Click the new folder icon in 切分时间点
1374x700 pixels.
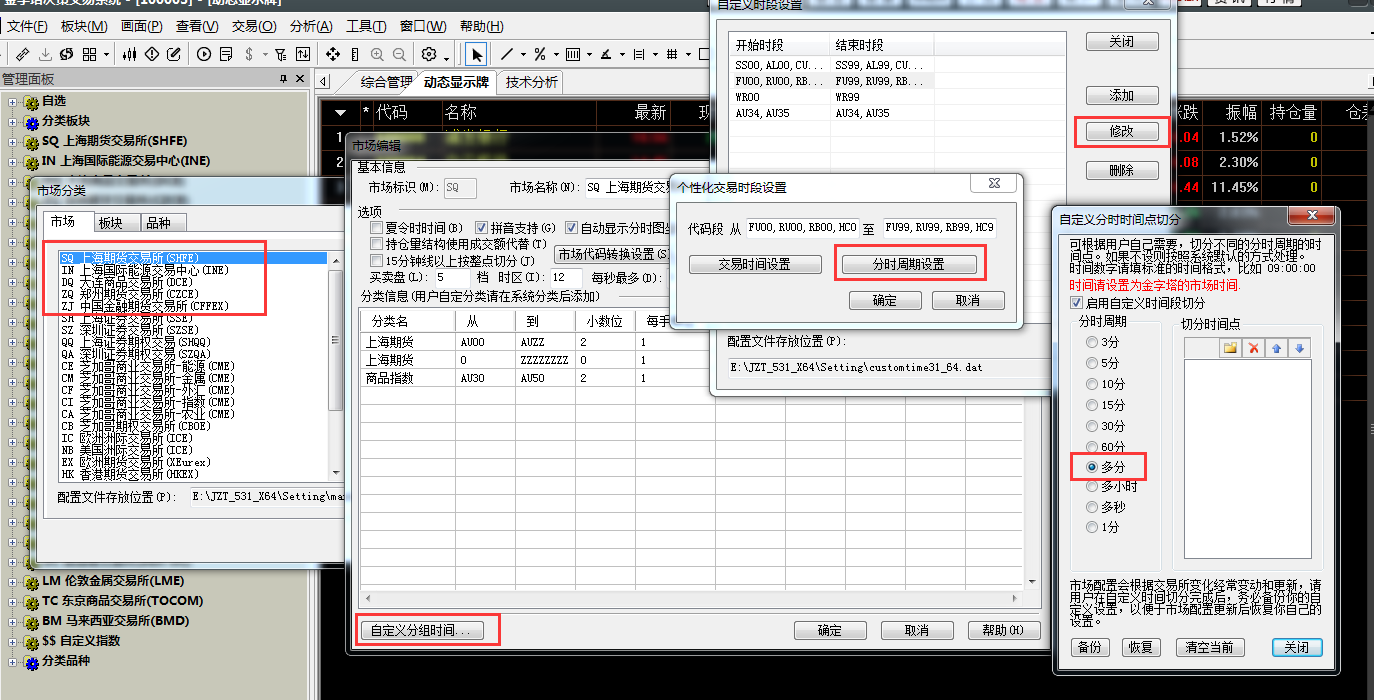pos(1230,348)
